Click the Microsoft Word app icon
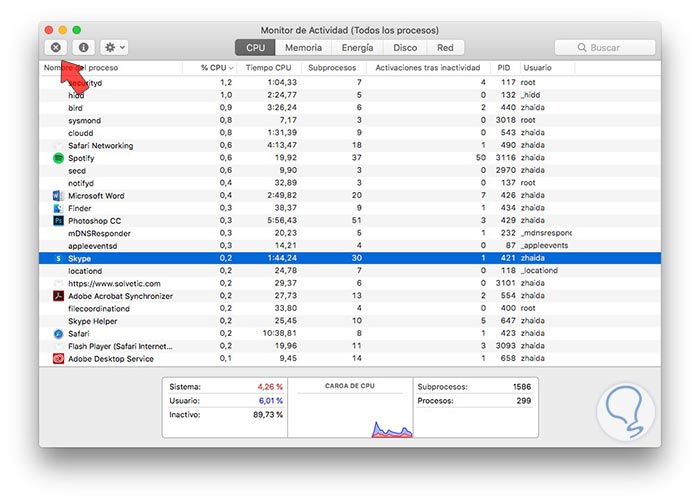700x503 pixels. 58,195
